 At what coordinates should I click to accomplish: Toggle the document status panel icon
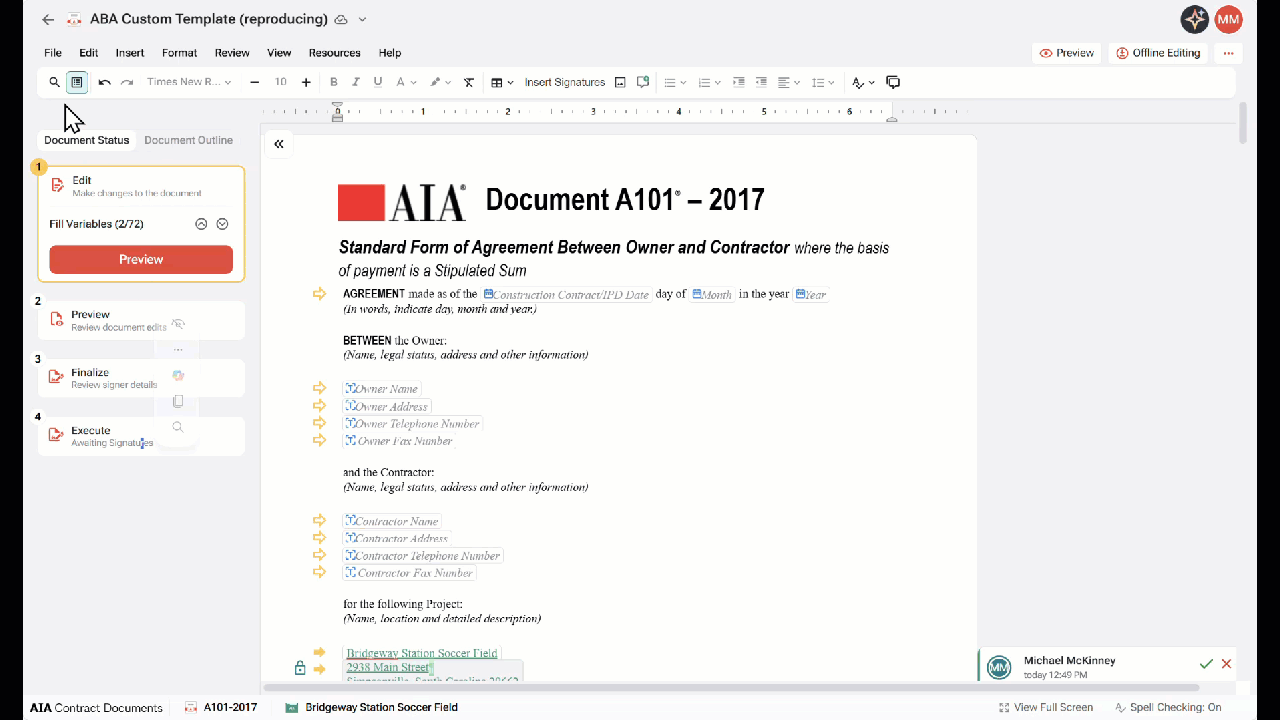[77, 82]
